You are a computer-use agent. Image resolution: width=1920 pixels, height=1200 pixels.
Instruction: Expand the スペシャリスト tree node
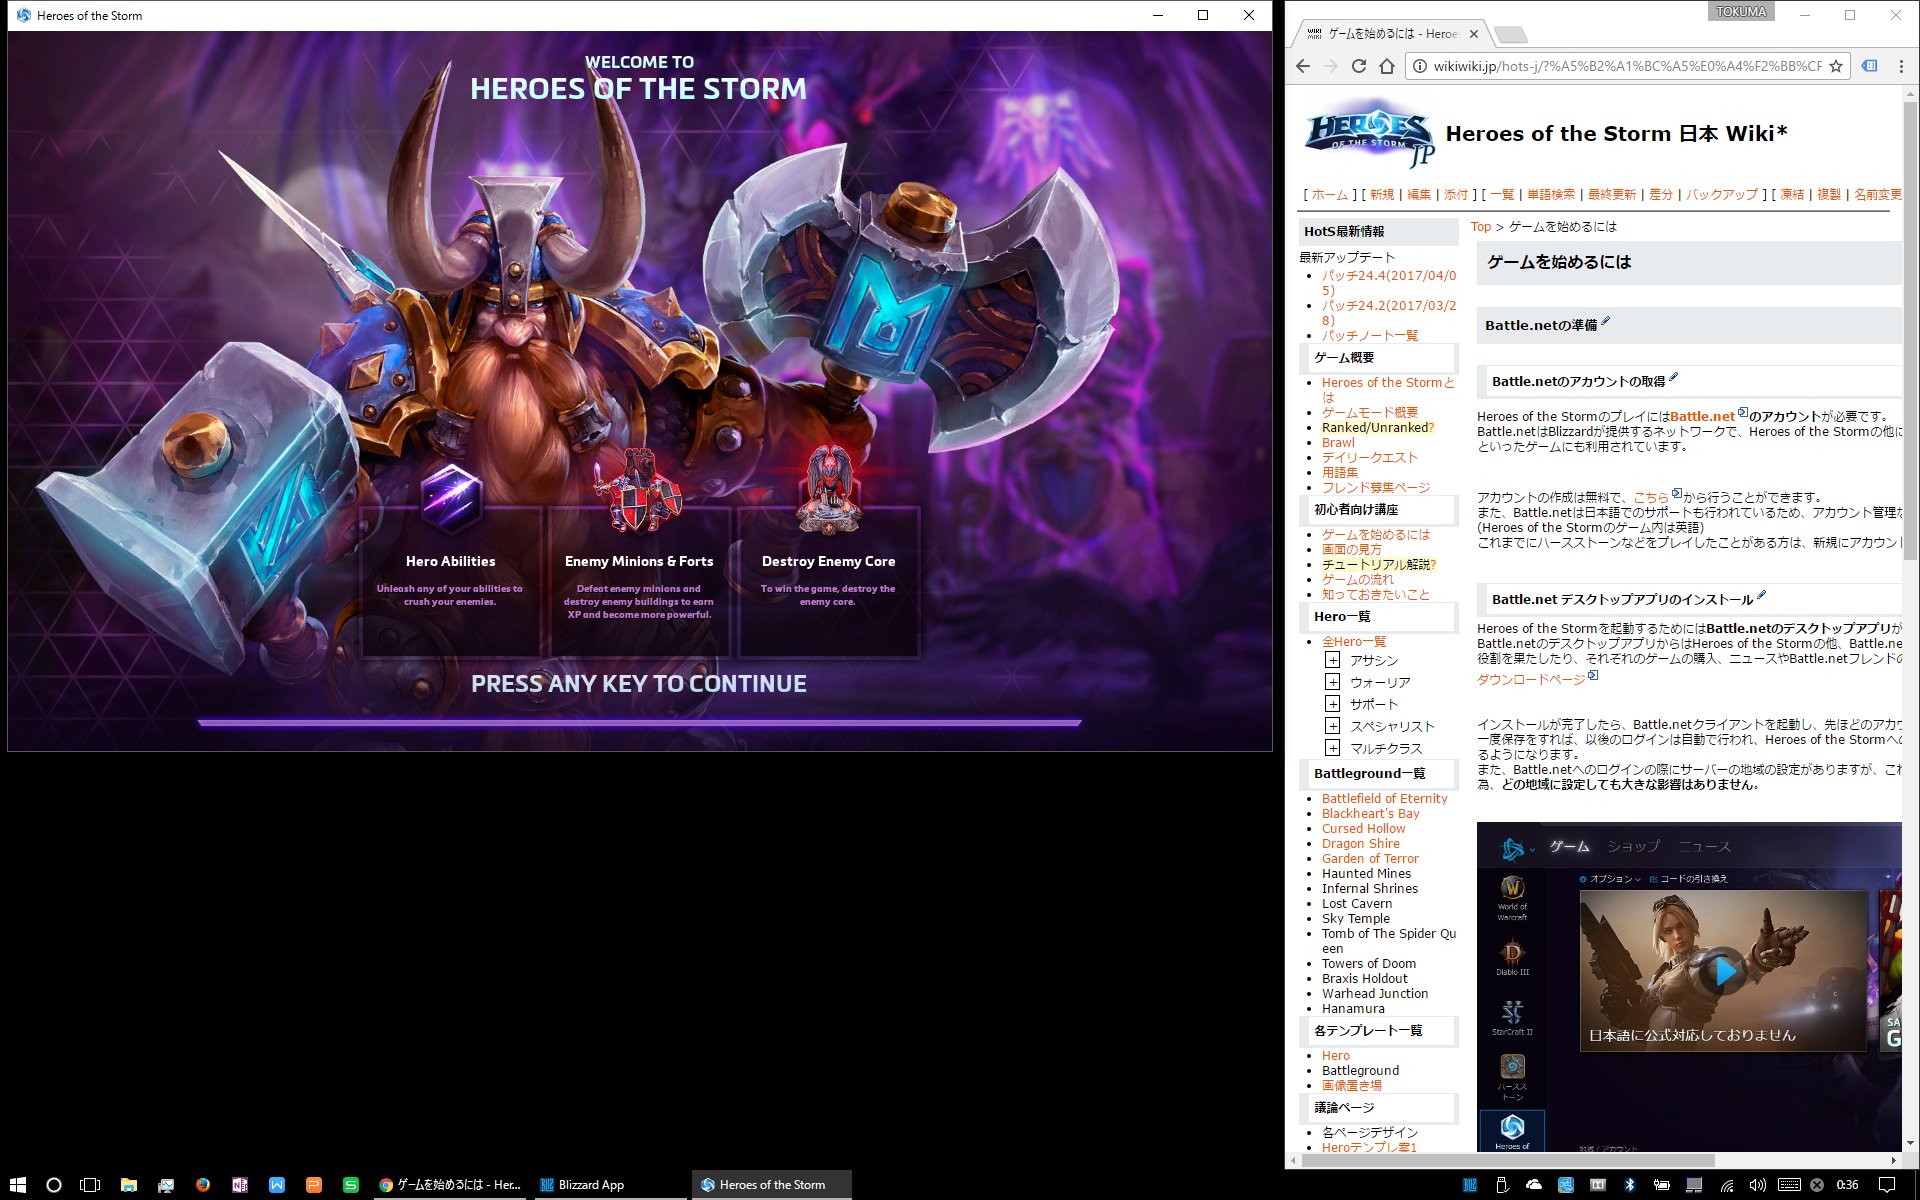pos(1332,726)
